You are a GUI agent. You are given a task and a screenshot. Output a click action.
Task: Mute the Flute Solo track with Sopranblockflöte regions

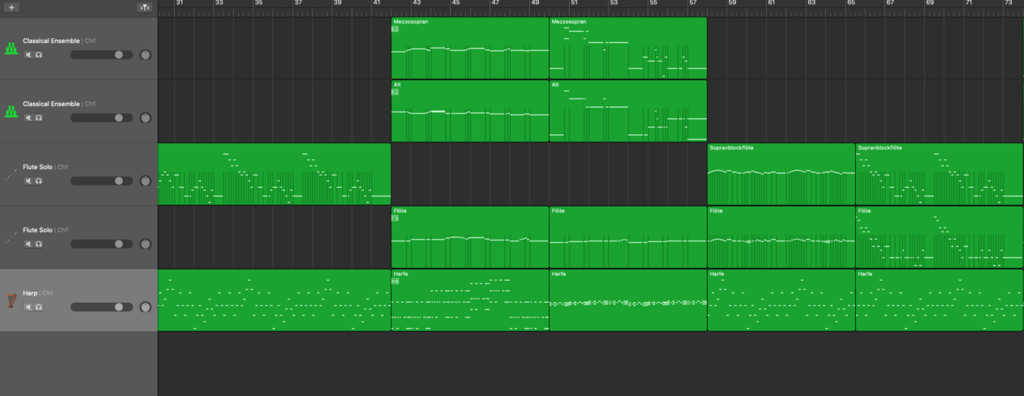point(28,181)
